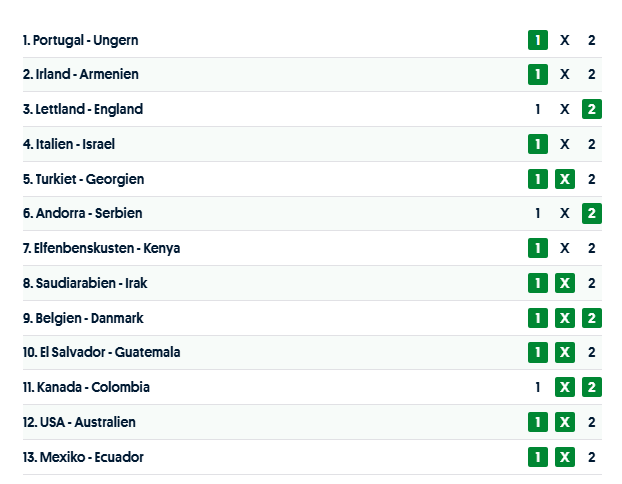Deselect 1 for Elfenbenskusten - Kenya

[538, 248]
